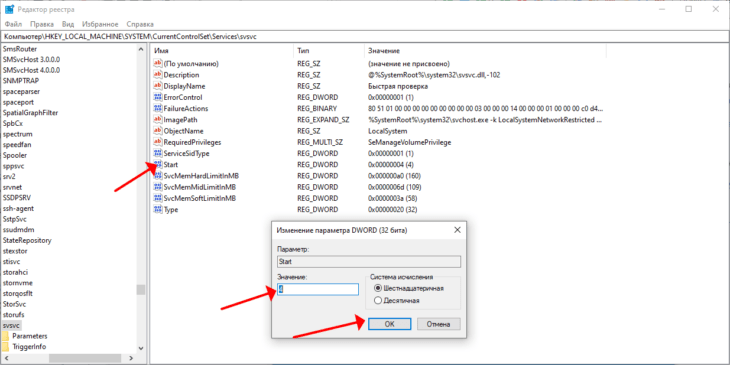
Task: Click the Parameters subkey folder icon
Action: click(x=5, y=336)
